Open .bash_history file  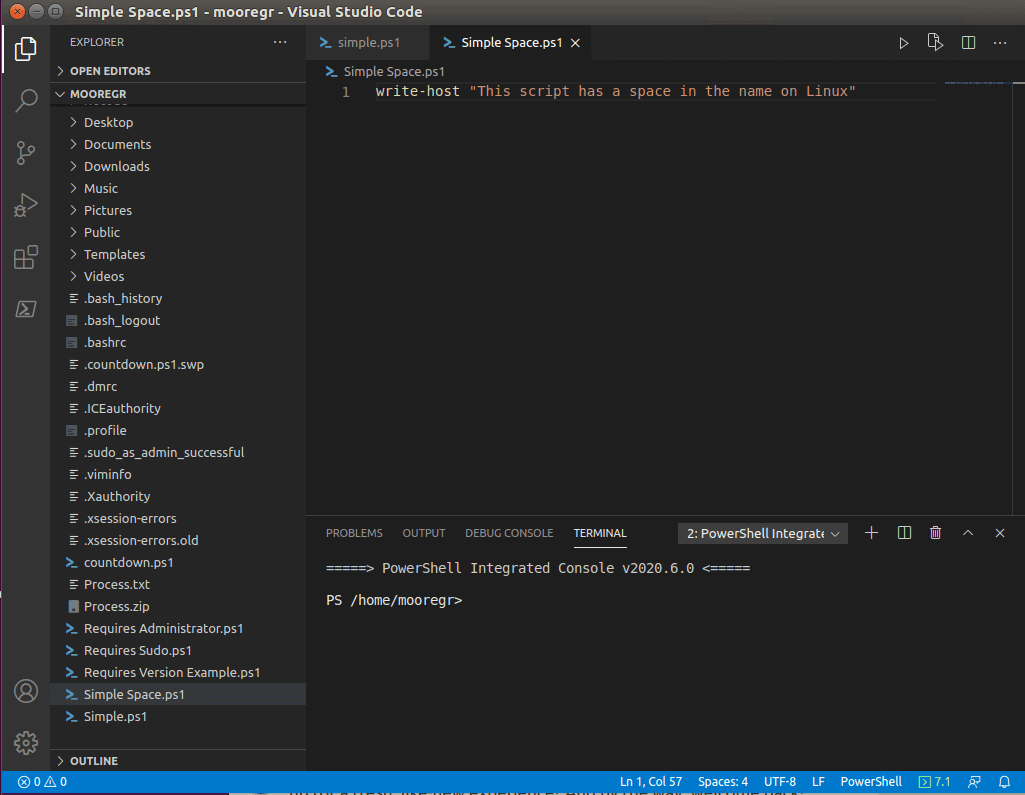tap(178, 298)
